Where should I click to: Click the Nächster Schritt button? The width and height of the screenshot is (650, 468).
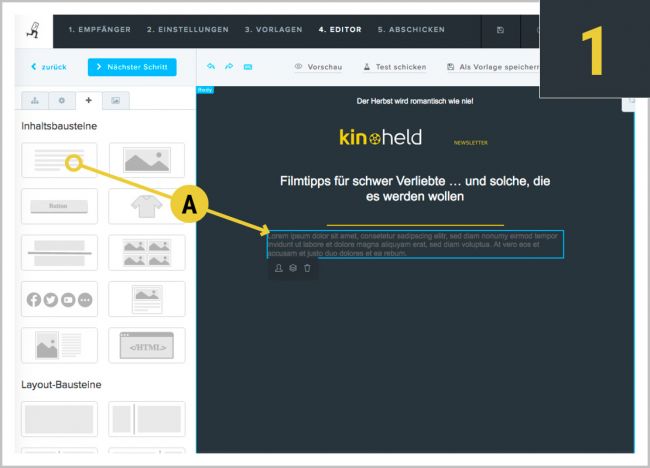(132, 67)
